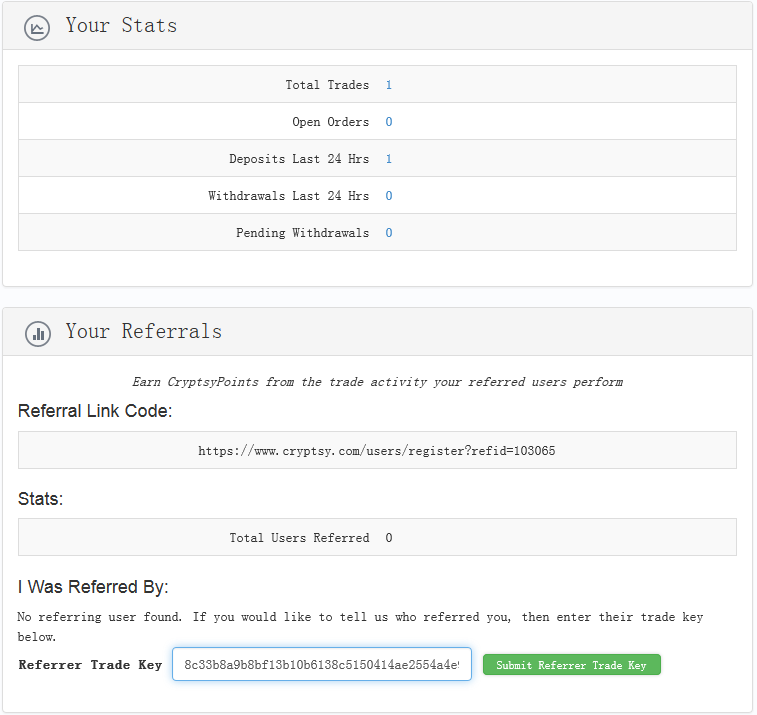Click the Referral Link Code heading
The height and width of the screenshot is (715, 757).
pos(95,411)
